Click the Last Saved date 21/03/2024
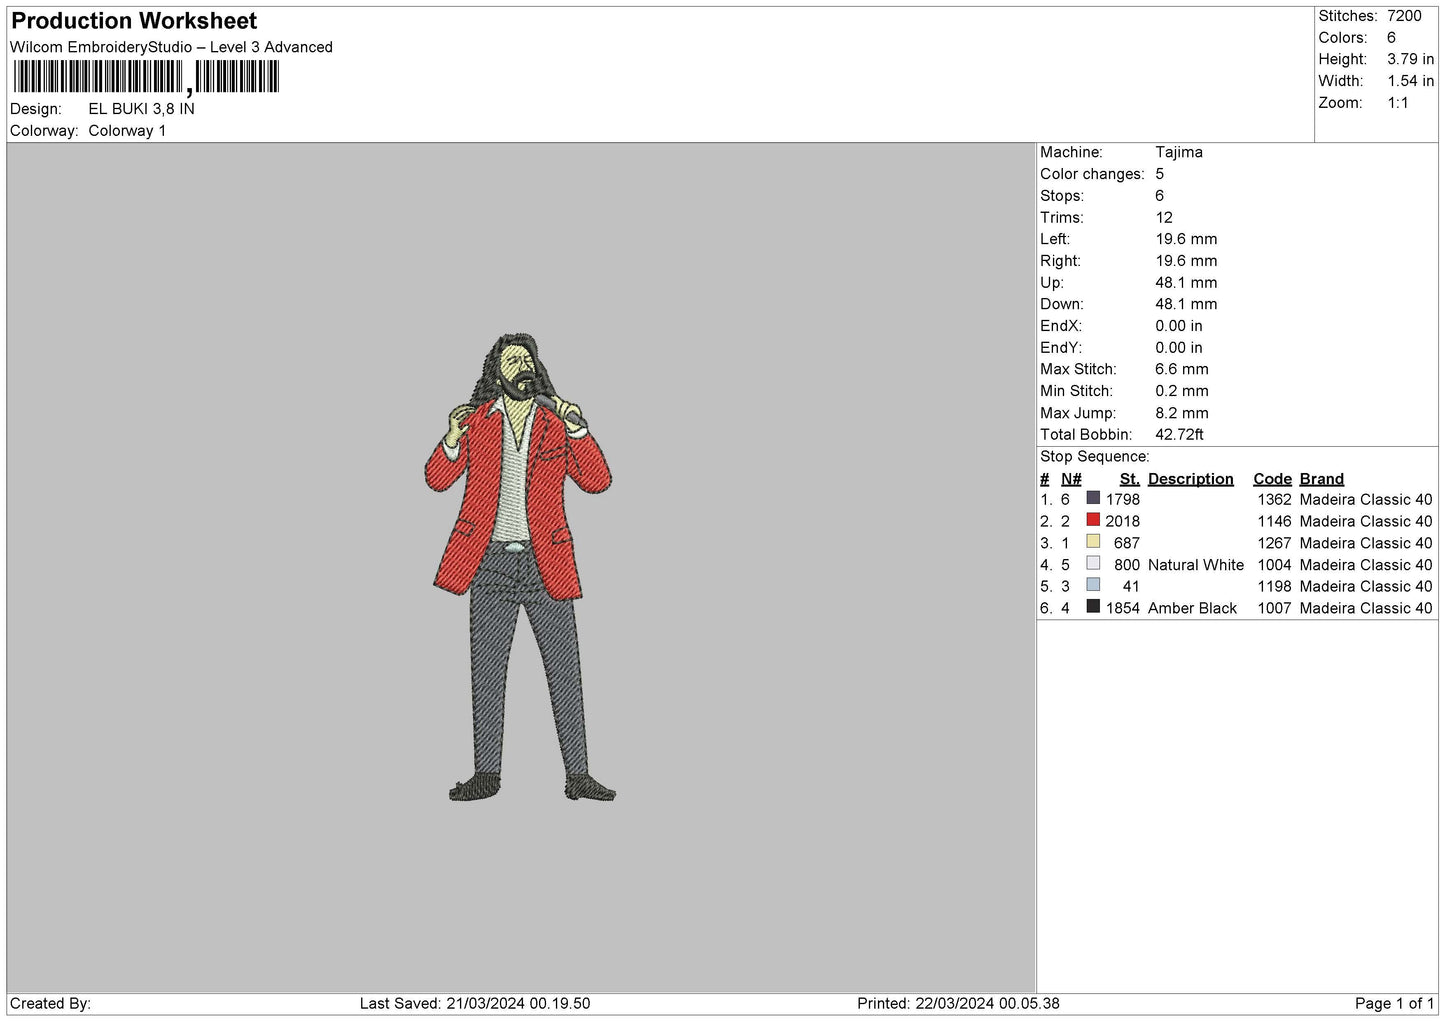Screen dimensions: 1445x1021 (487, 1003)
